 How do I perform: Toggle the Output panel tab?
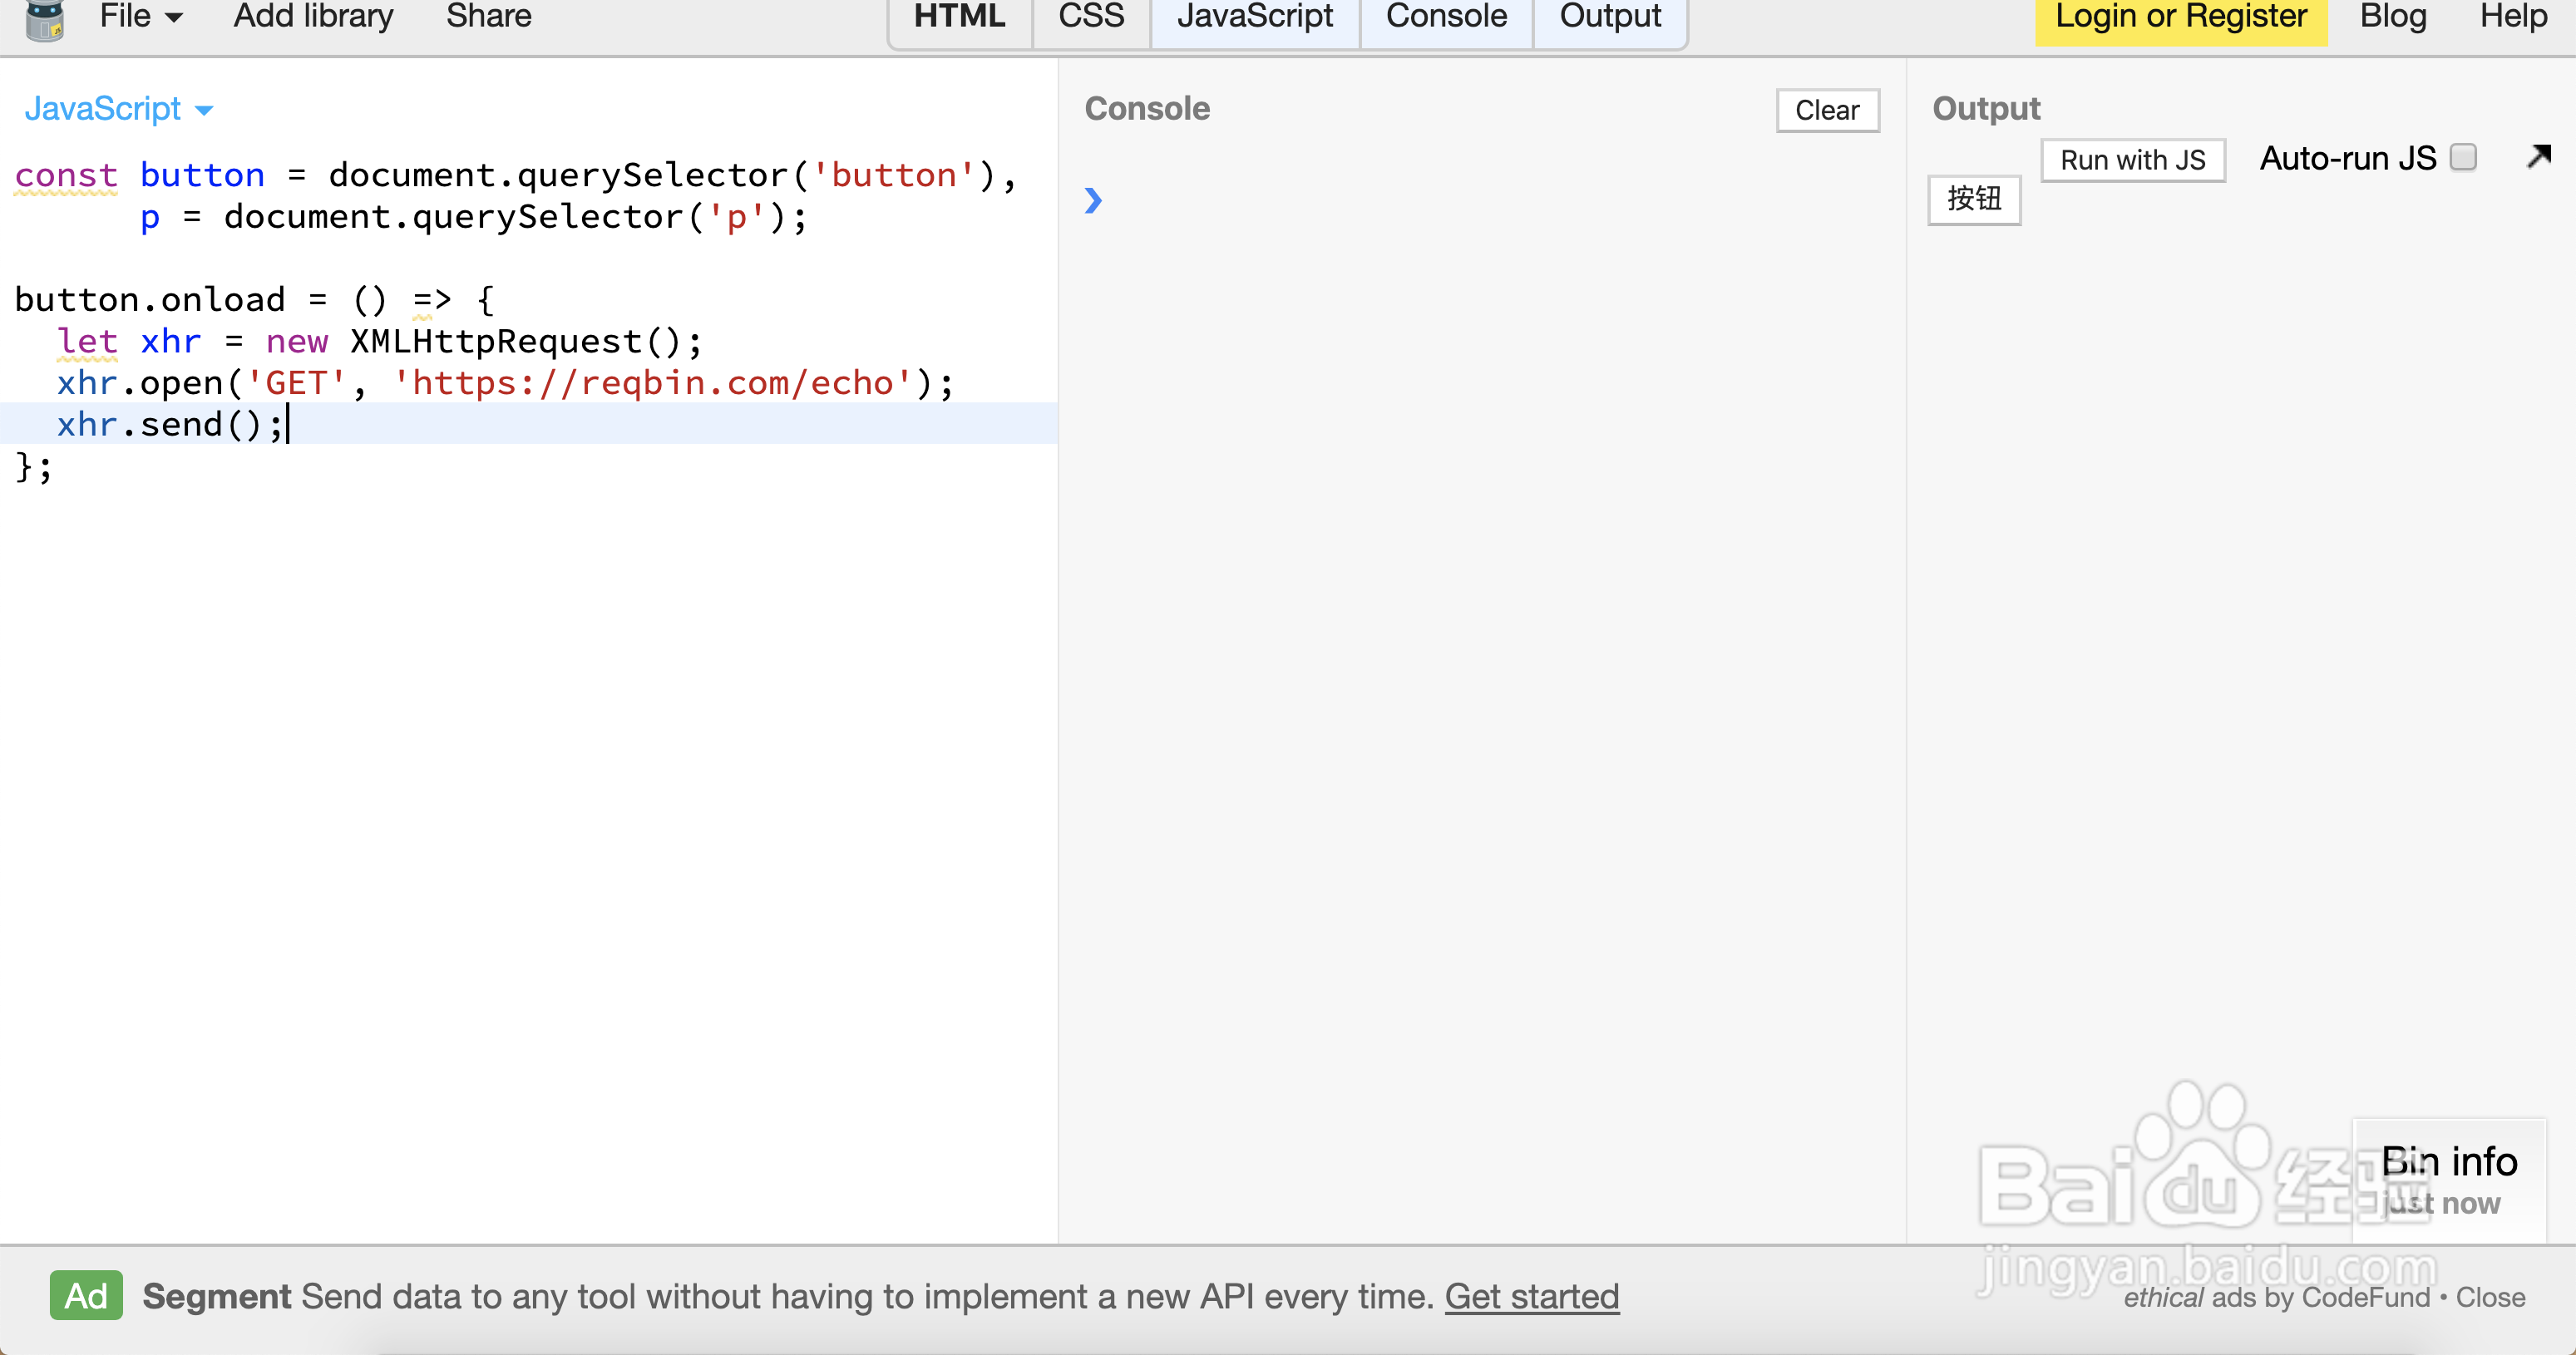(1609, 17)
